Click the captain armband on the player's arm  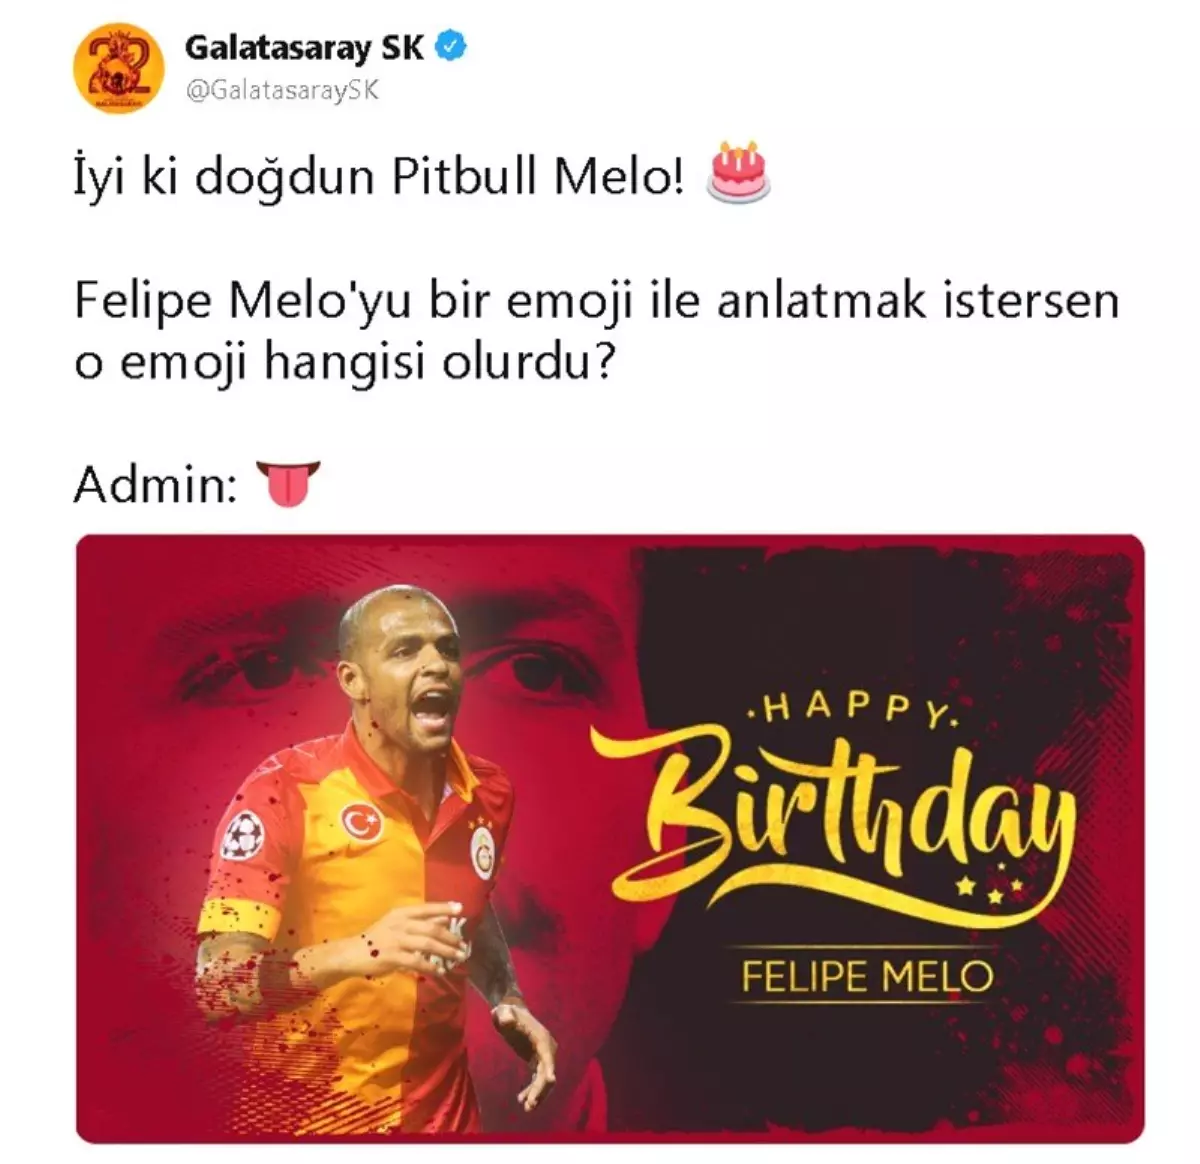[239, 916]
